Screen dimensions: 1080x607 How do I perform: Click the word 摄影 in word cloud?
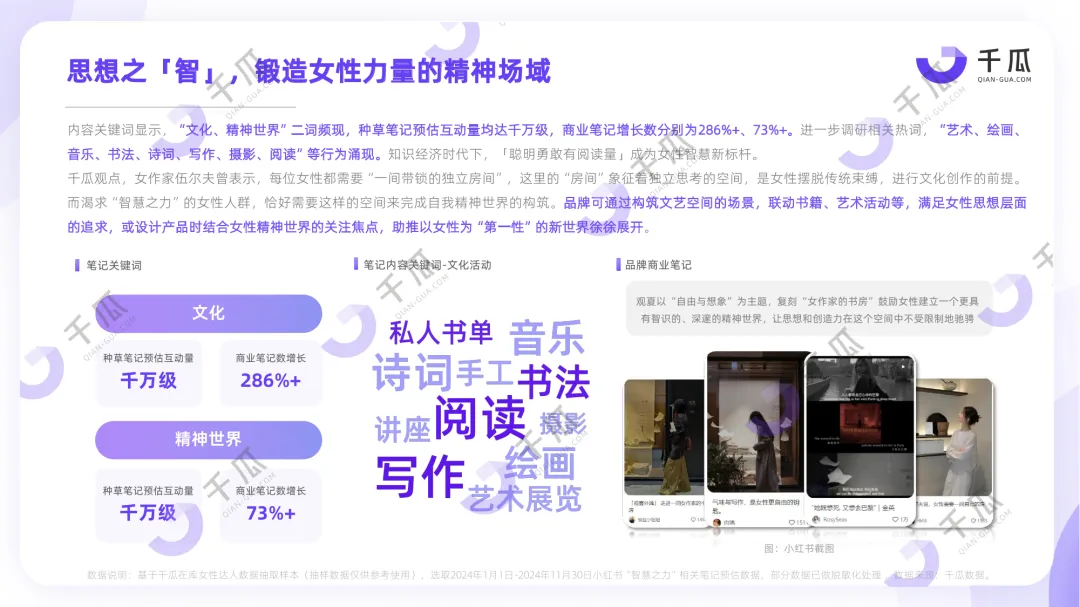(x=563, y=424)
